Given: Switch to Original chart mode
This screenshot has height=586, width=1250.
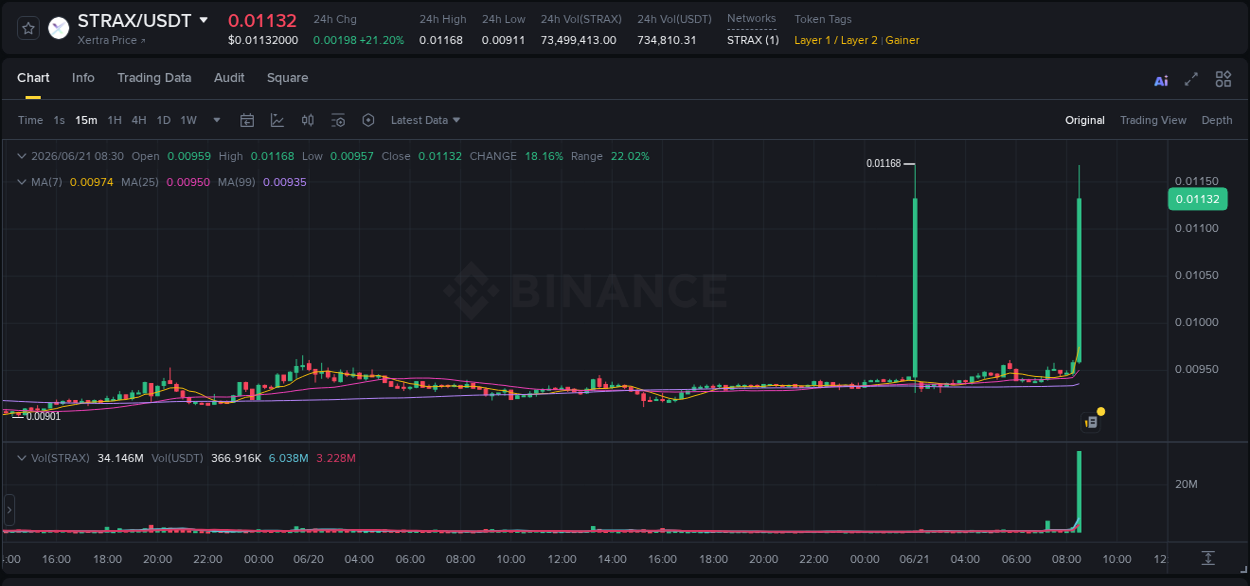Looking at the screenshot, I should [1085, 120].
